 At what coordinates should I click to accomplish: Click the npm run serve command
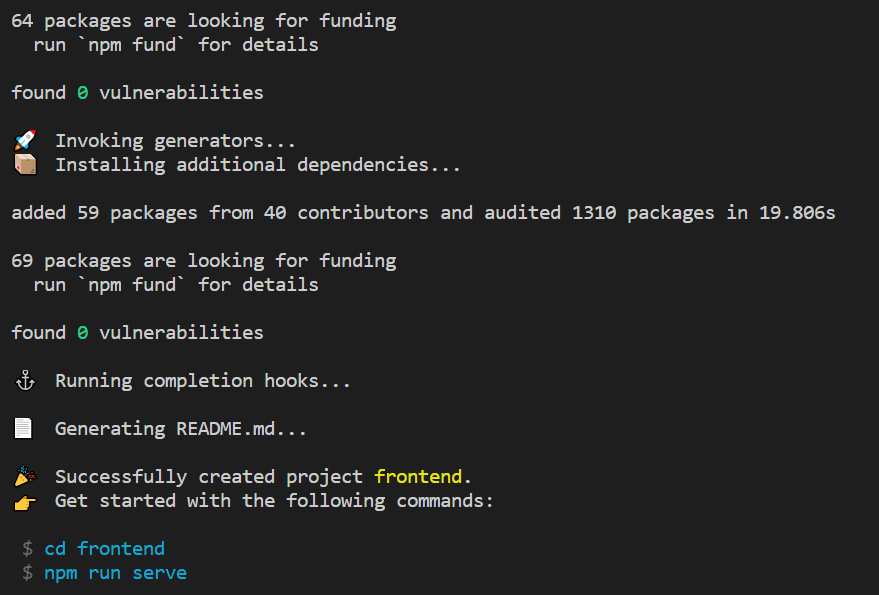click(x=115, y=573)
